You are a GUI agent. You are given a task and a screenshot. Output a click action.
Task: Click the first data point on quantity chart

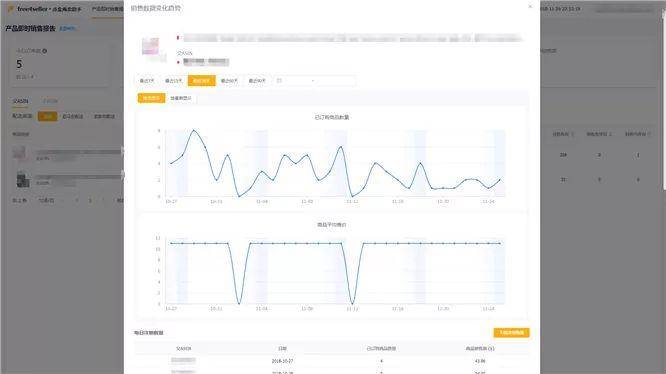point(171,163)
